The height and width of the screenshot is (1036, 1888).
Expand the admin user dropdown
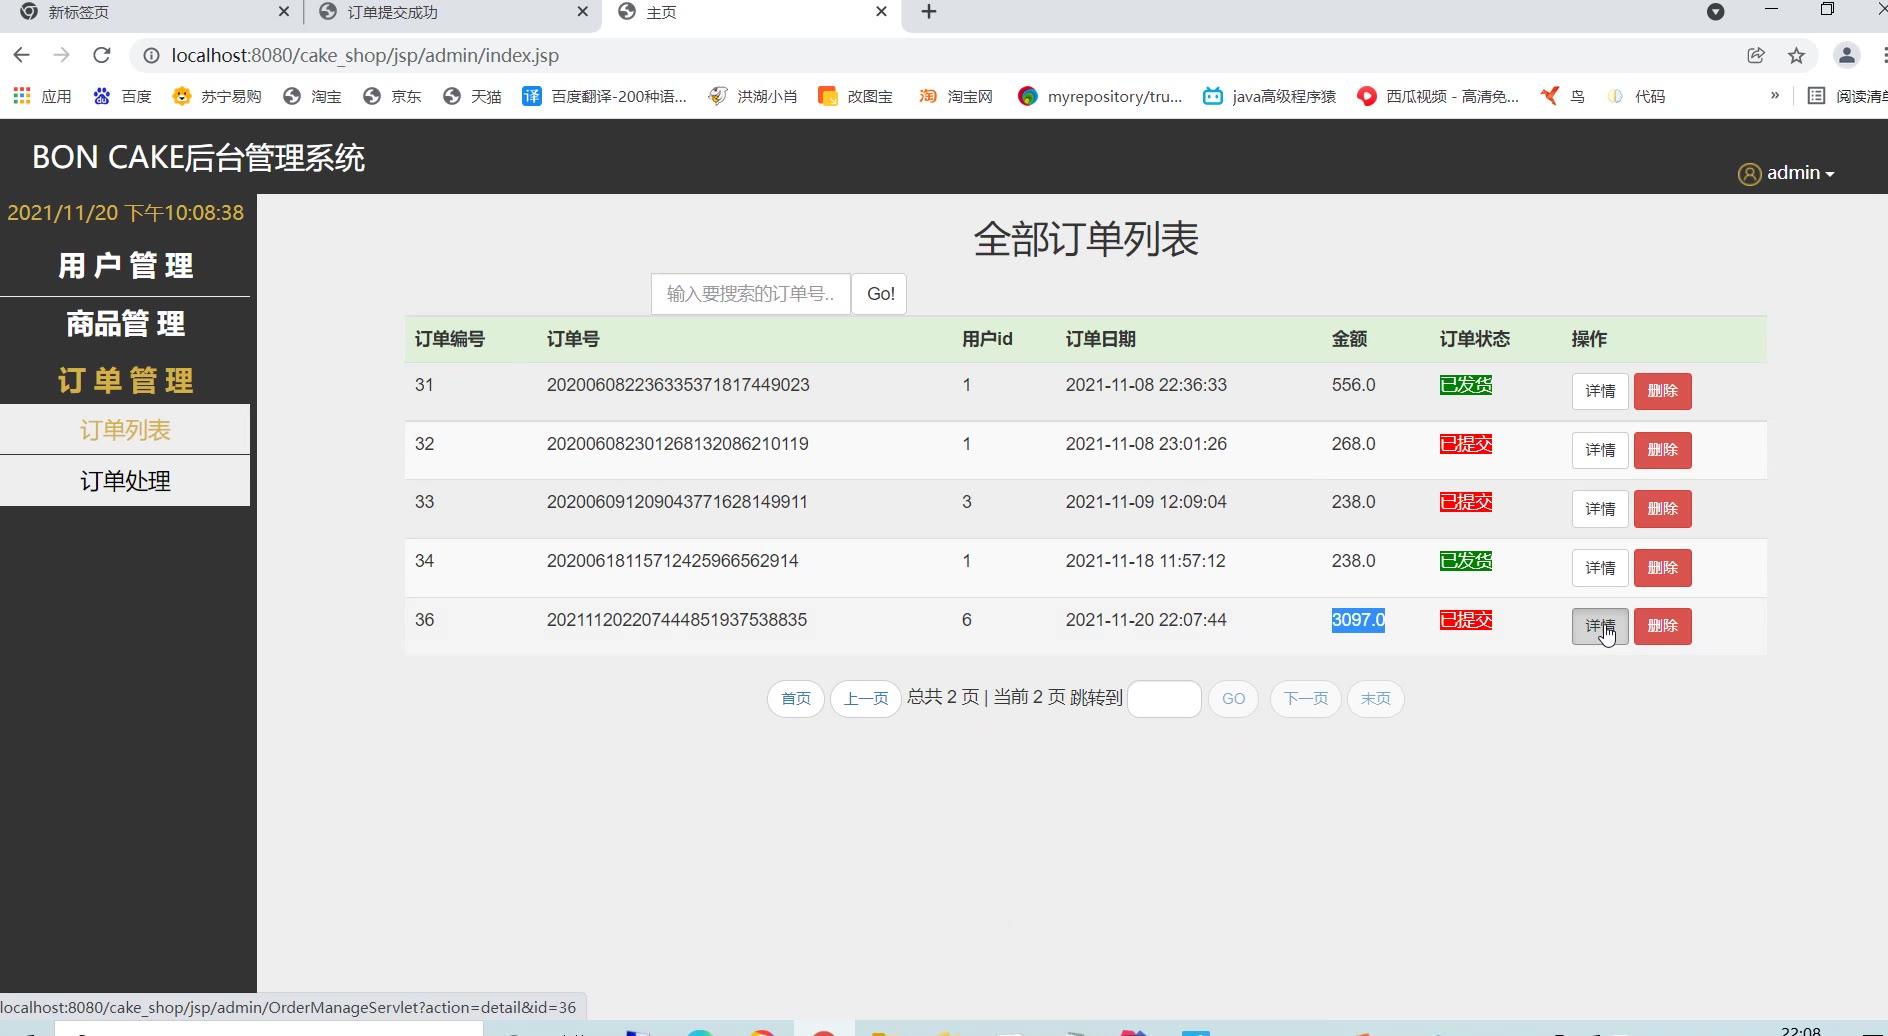pyautogui.click(x=1787, y=173)
